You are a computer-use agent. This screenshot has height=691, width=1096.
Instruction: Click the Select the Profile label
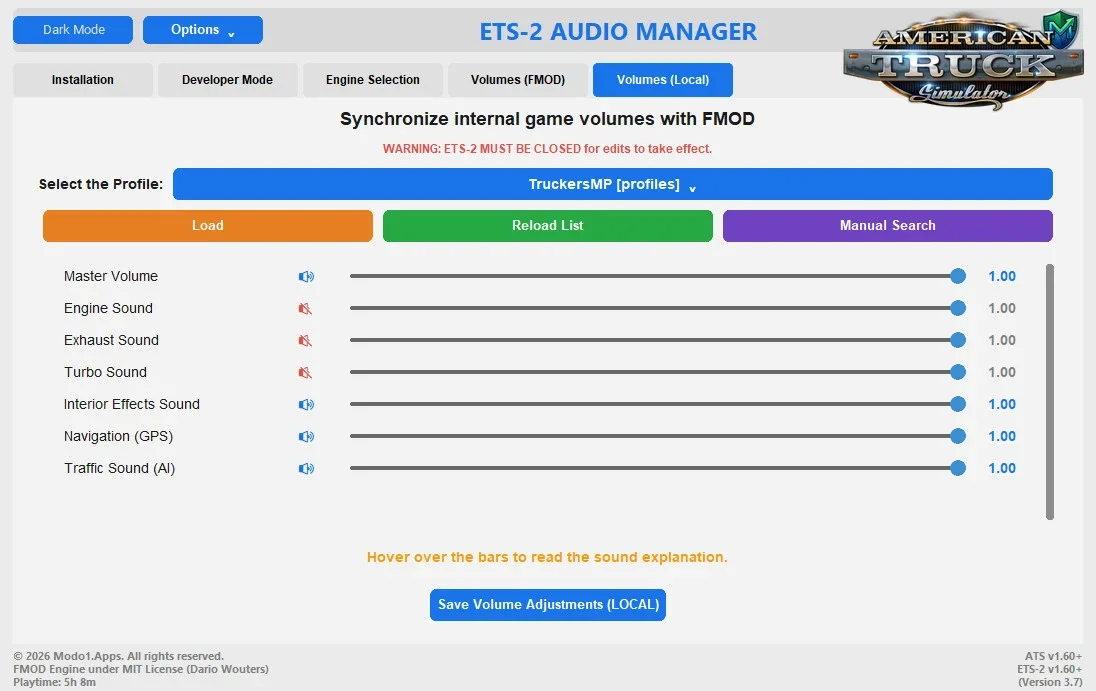[x=101, y=184]
